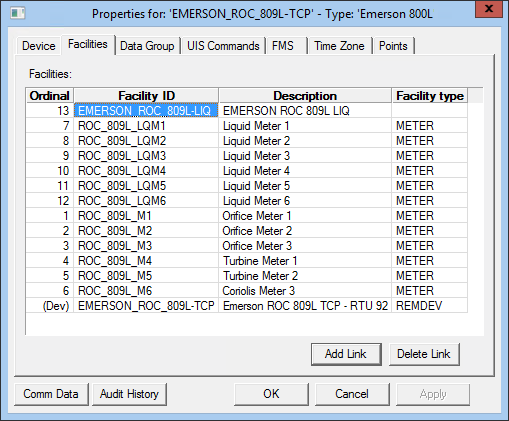Click the 'Orifice Meter 3' description
The height and width of the screenshot is (421, 509).
click(x=305, y=246)
